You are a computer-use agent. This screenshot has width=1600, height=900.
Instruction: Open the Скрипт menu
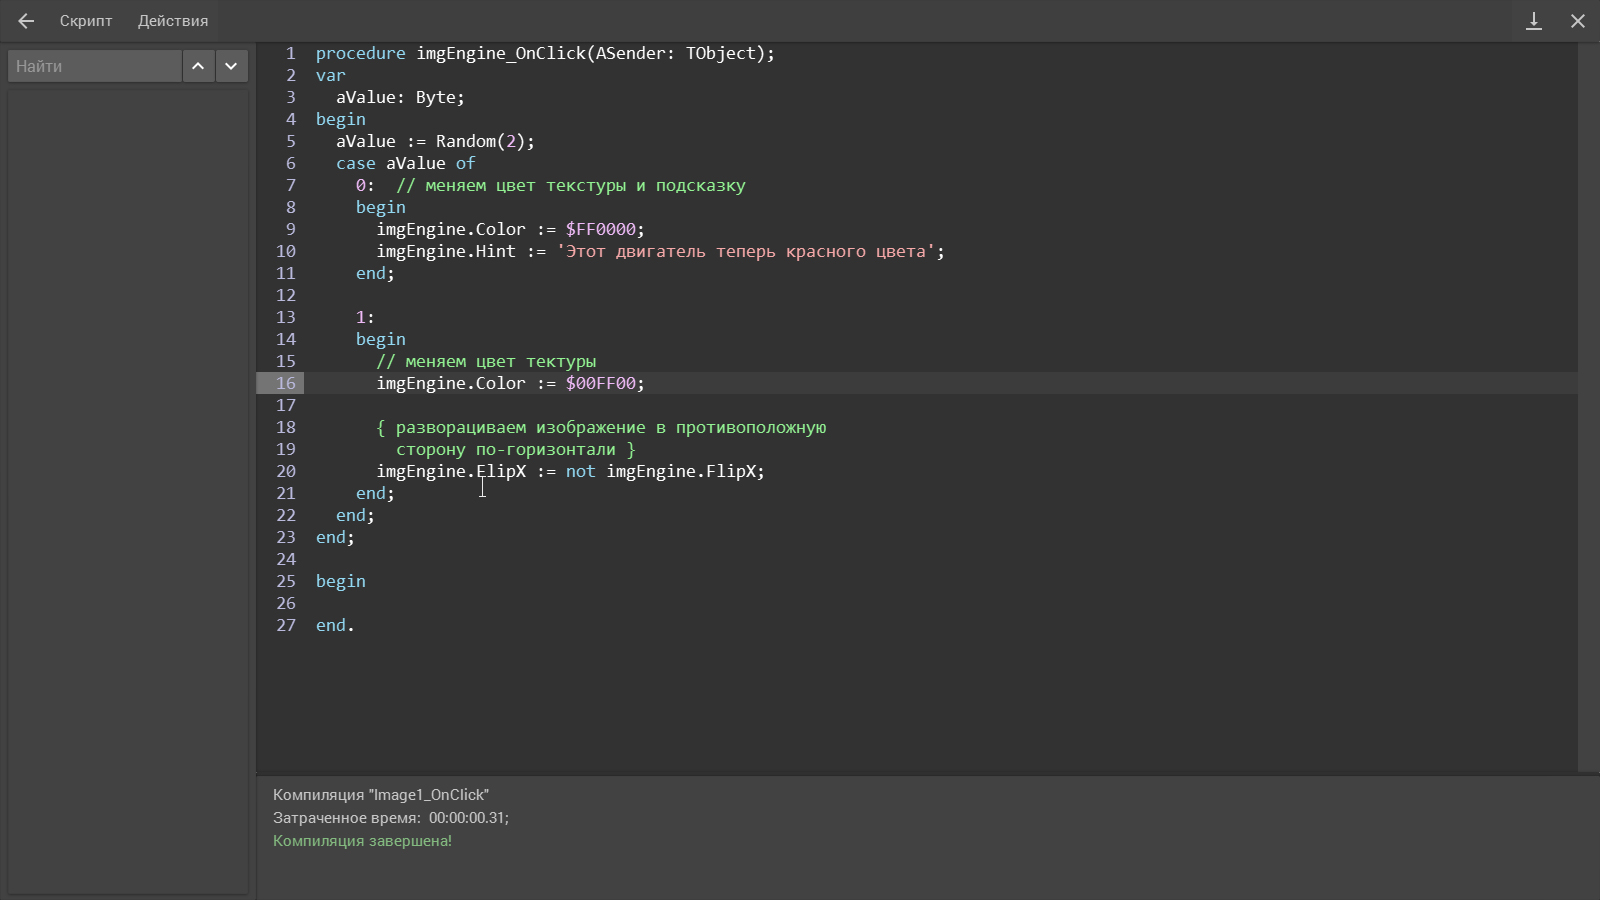click(x=86, y=21)
